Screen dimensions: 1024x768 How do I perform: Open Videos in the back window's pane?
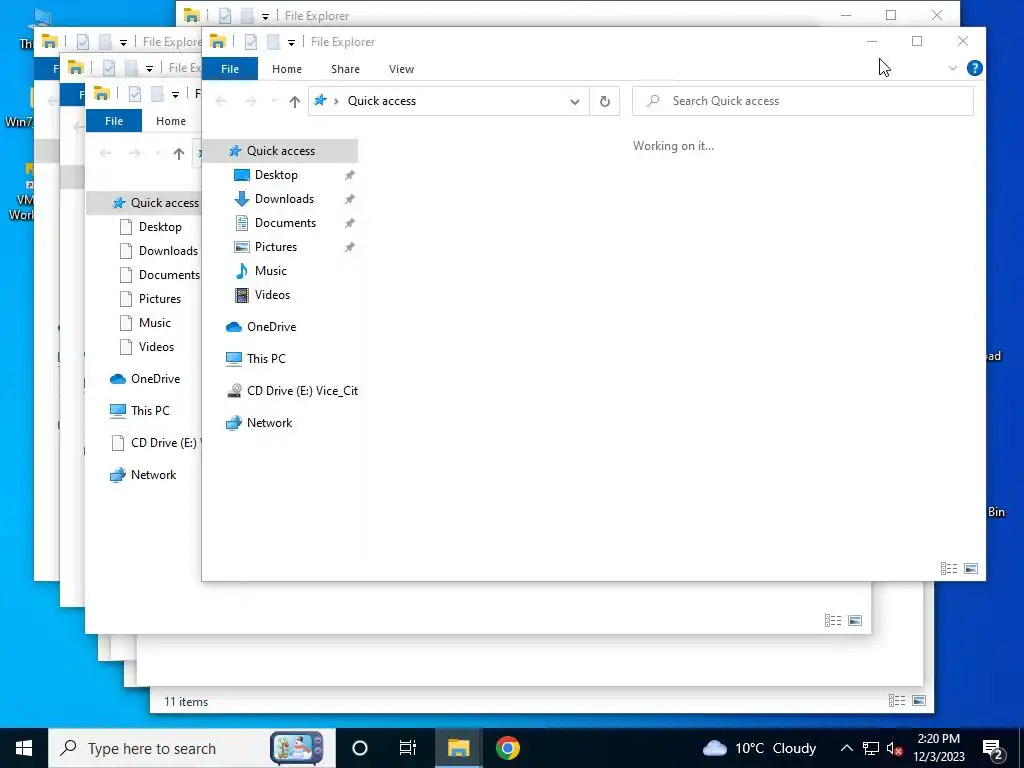156,347
